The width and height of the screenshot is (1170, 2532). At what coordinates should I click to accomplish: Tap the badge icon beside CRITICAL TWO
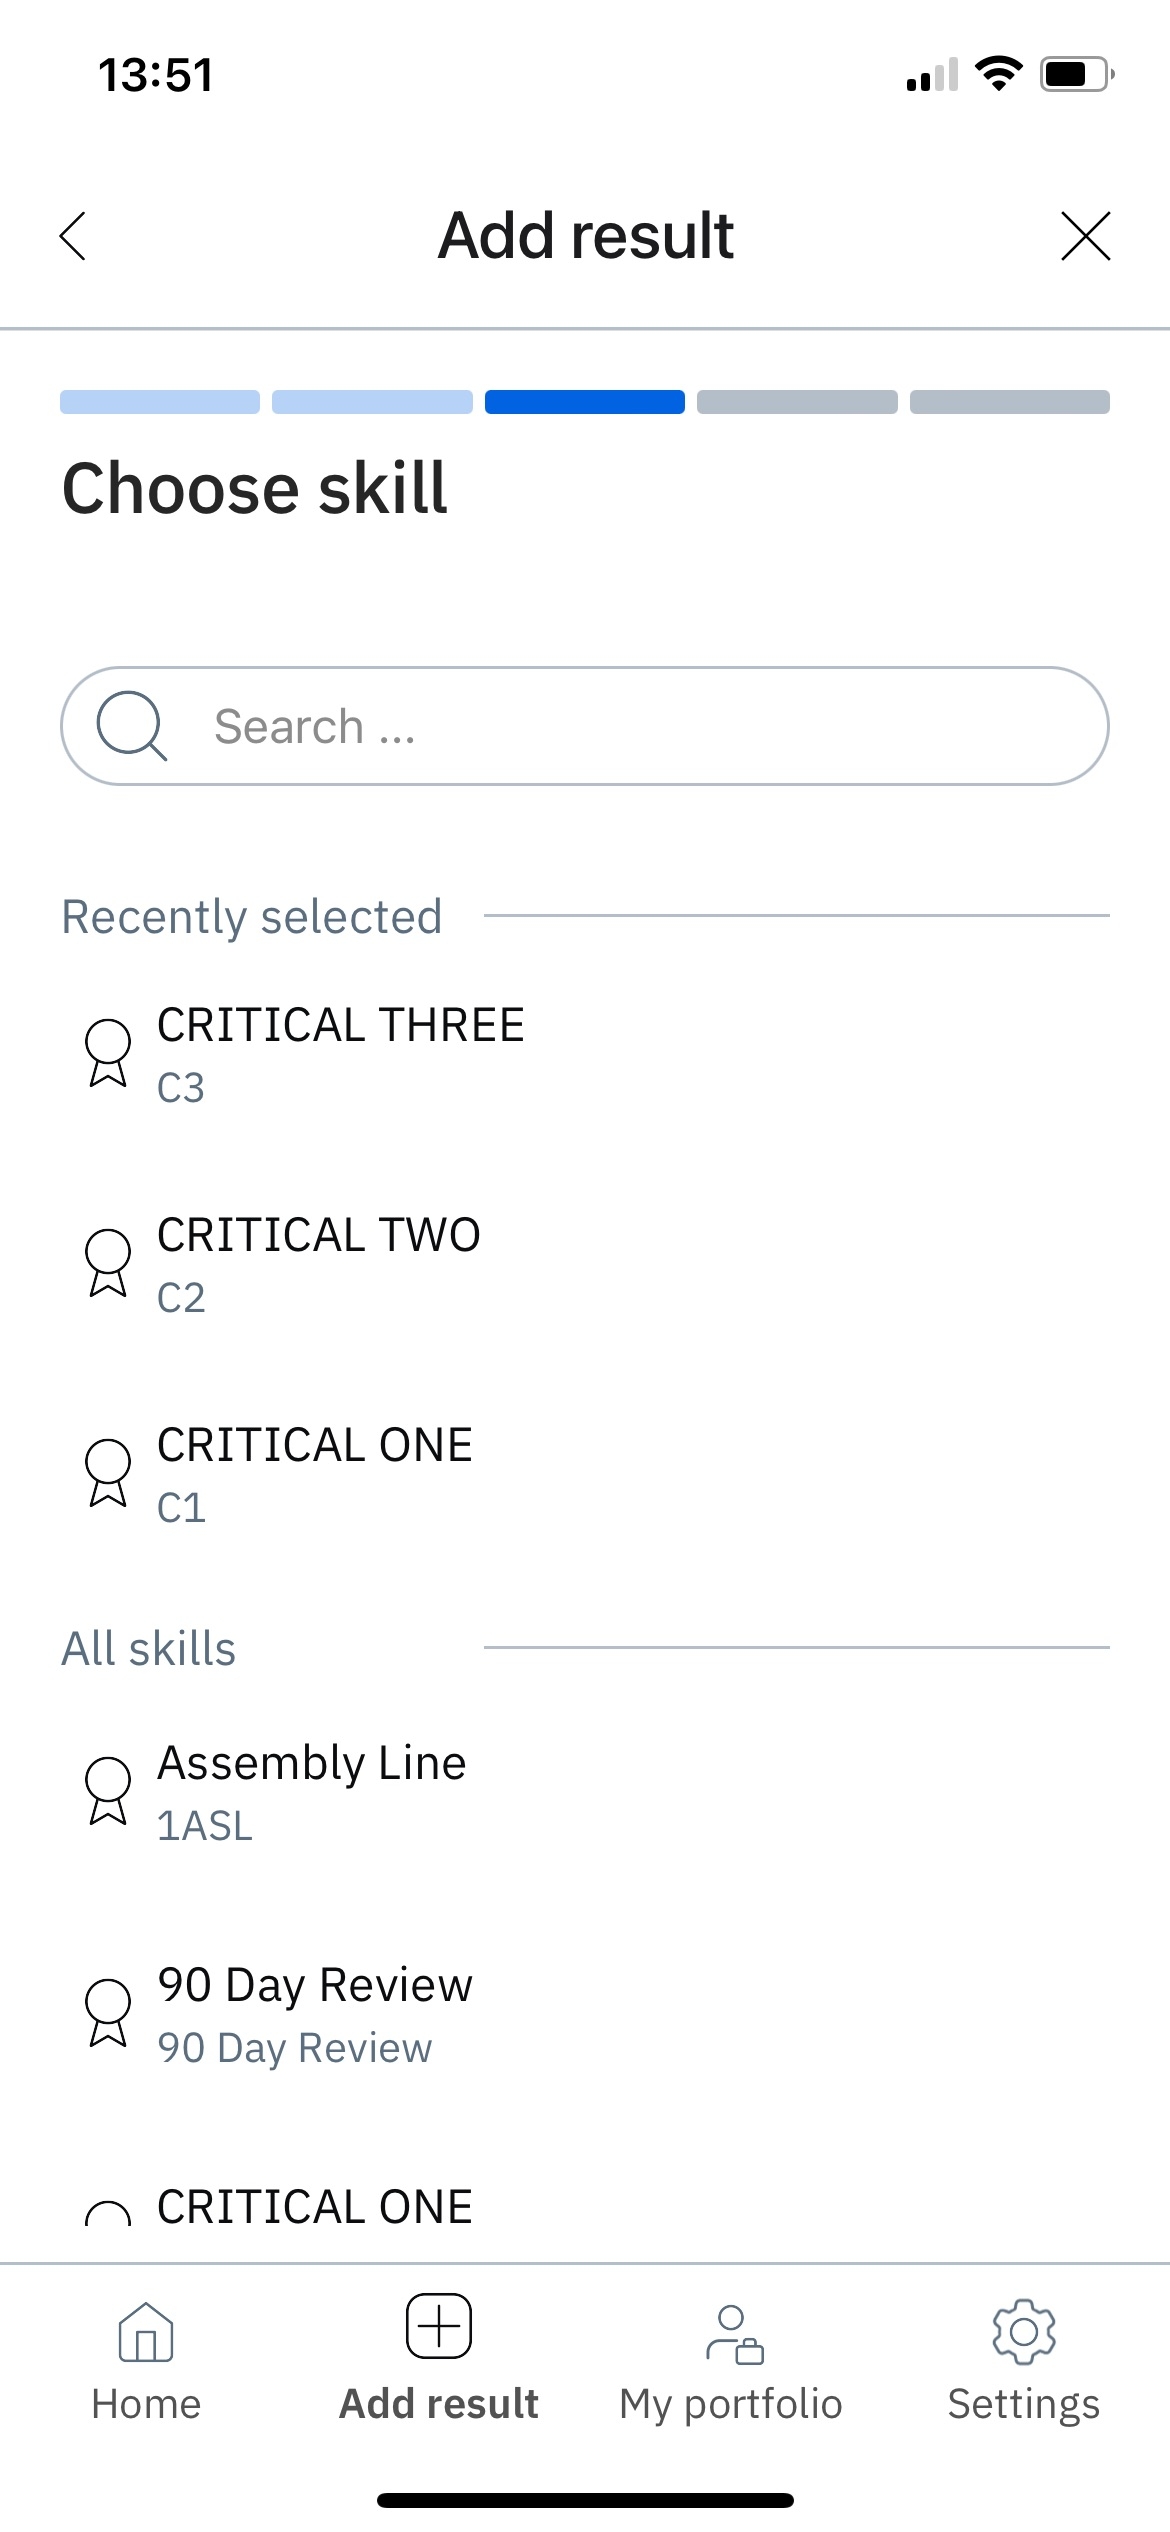[108, 1263]
